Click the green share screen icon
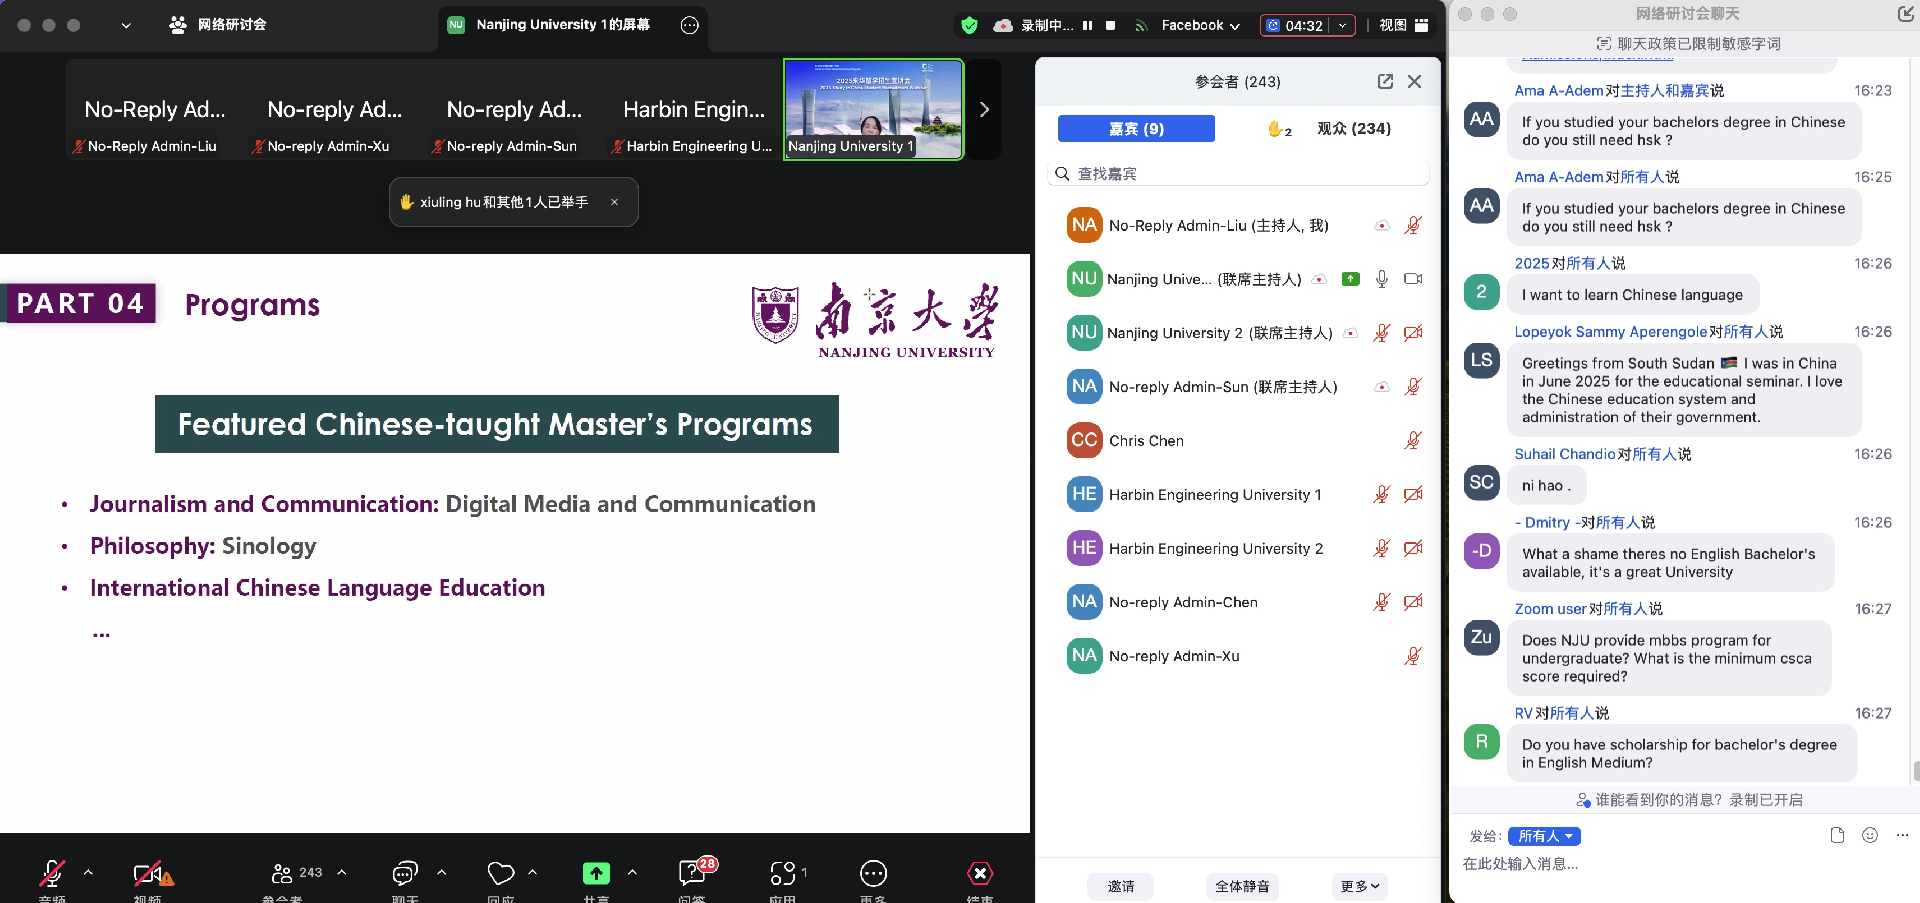Image resolution: width=1920 pixels, height=903 pixels. pyautogui.click(x=596, y=873)
